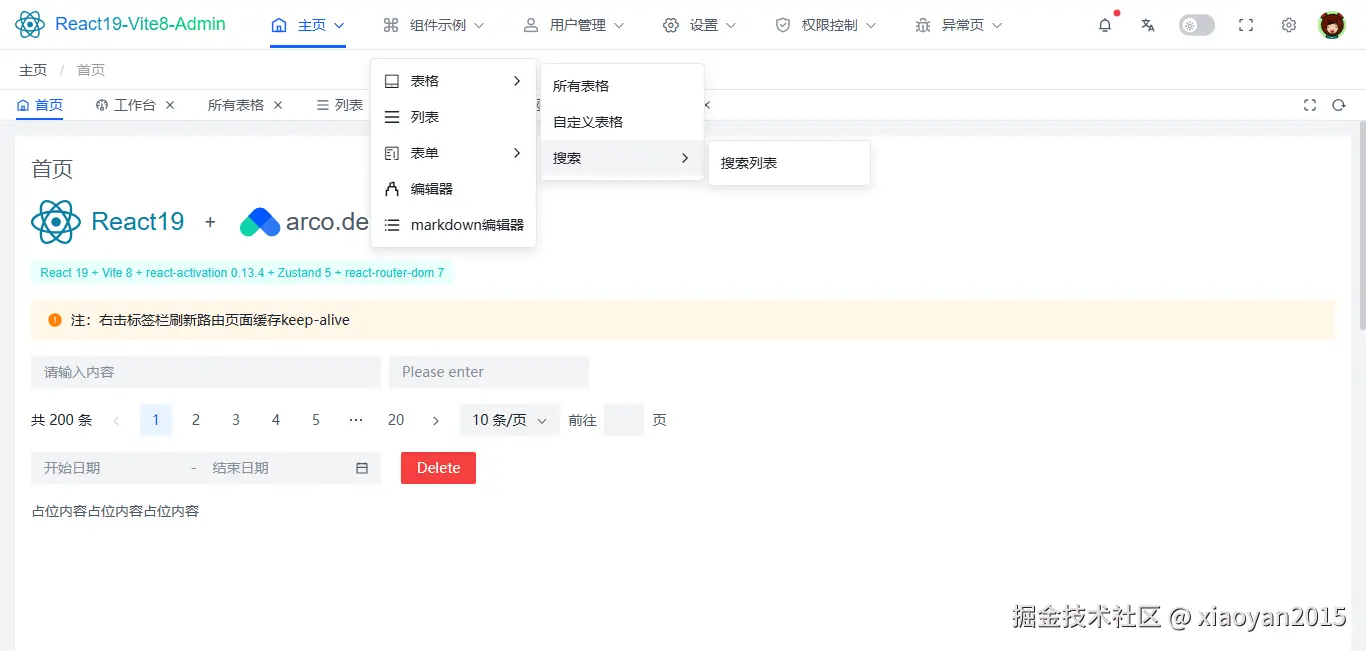The height and width of the screenshot is (651, 1366).
Task: Expand the 表格 submenu arrow
Action: pyautogui.click(x=517, y=81)
